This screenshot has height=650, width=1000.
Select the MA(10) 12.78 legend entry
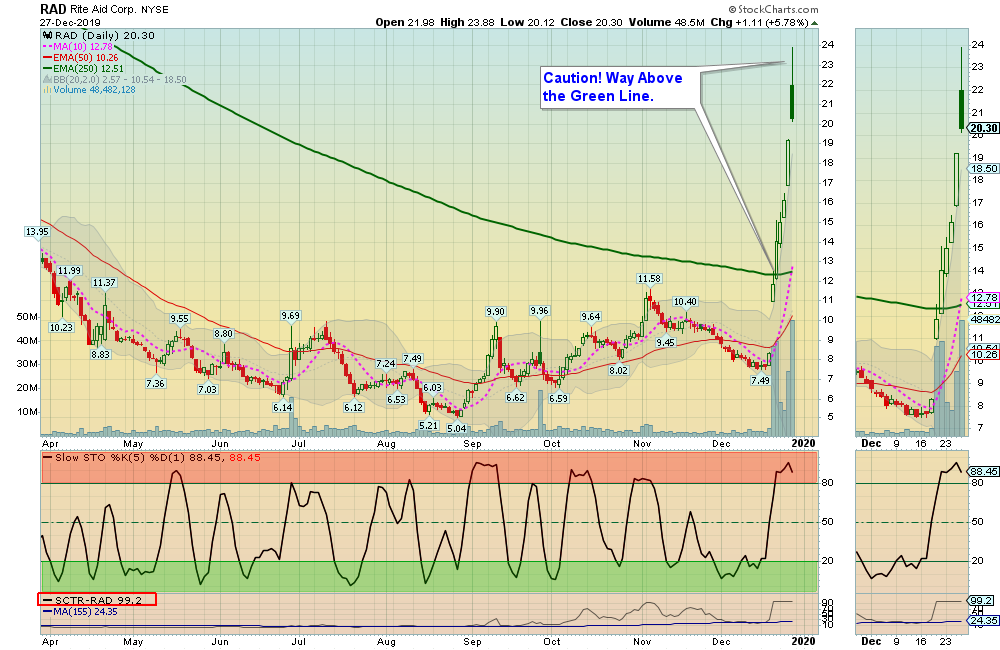(78, 47)
